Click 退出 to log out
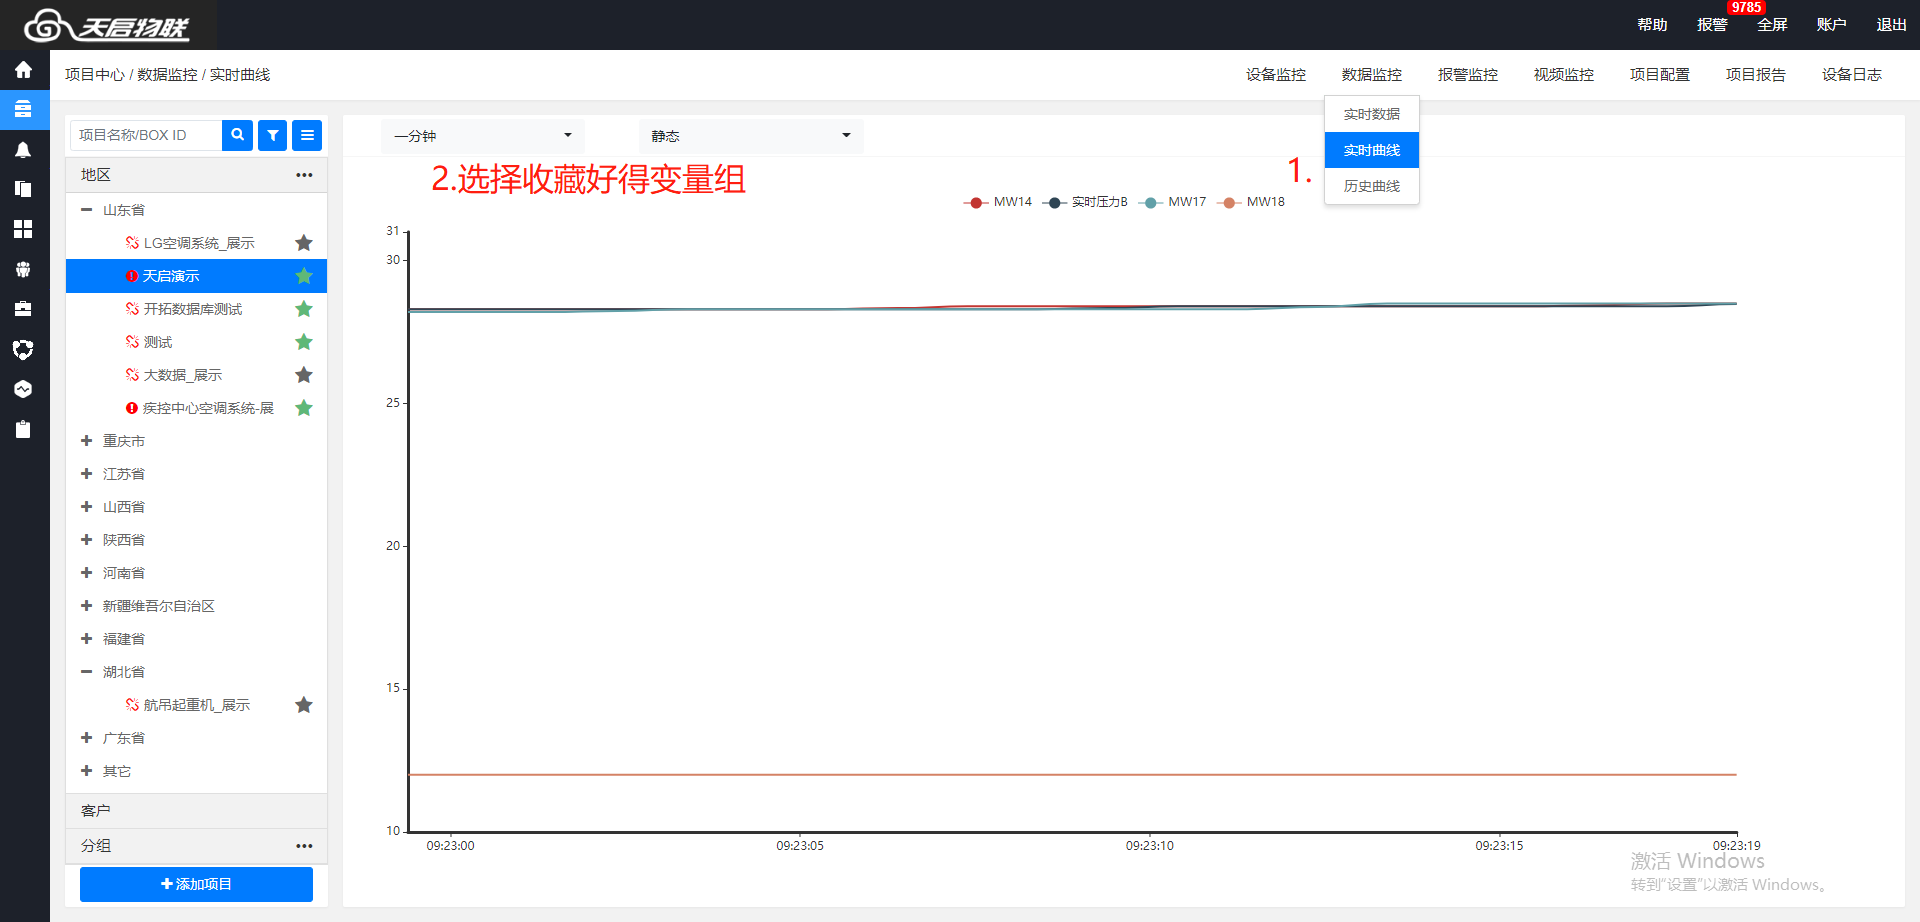The image size is (1920, 922). [1892, 25]
